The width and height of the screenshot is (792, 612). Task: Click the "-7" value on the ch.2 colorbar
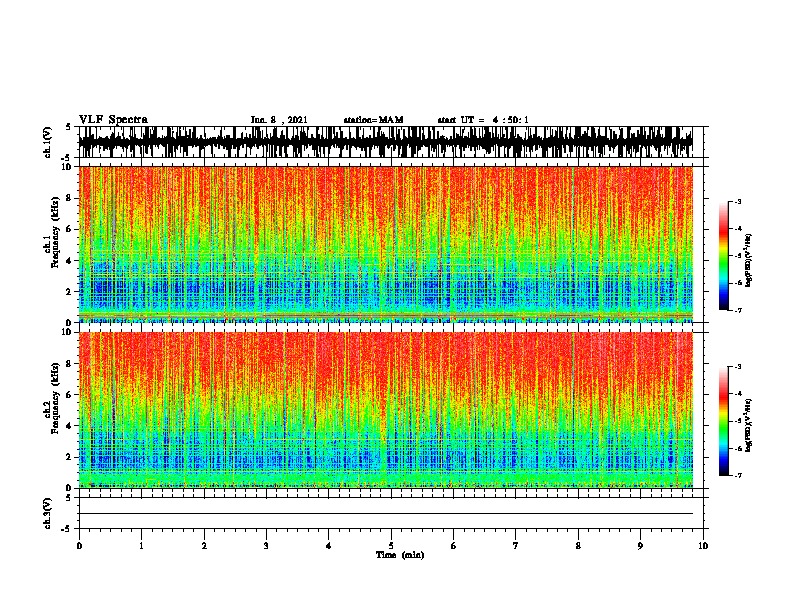pyautogui.click(x=738, y=475)
